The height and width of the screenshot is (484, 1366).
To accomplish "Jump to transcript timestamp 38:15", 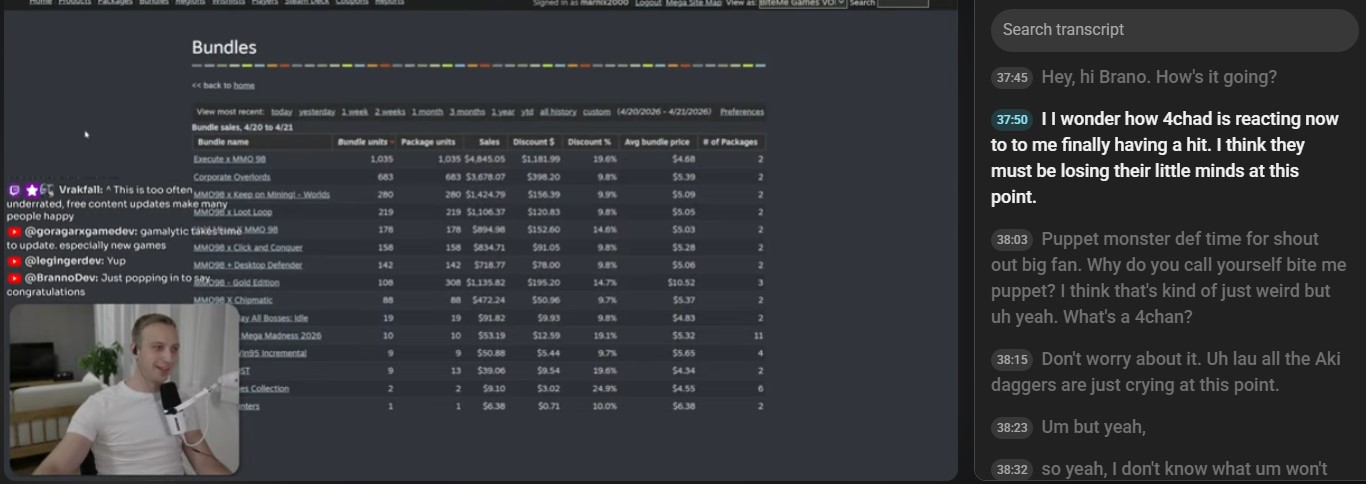I will pyautogui.click(x=1011, y=359).
